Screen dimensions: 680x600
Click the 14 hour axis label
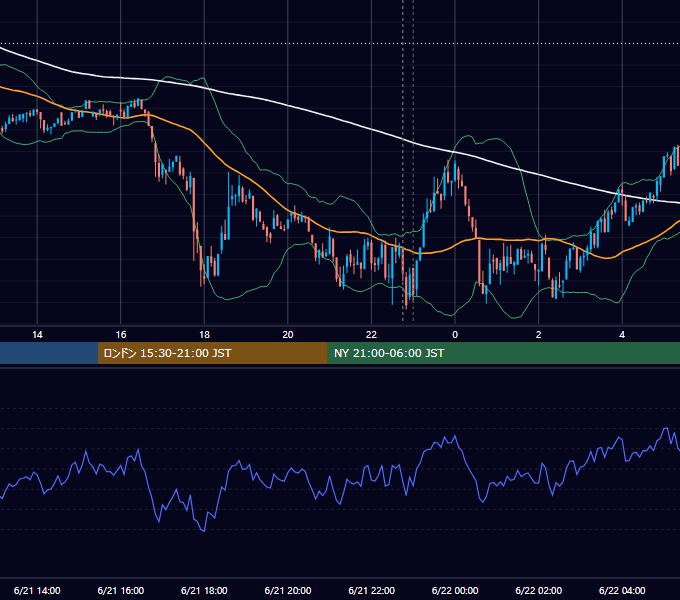[37, 335]
